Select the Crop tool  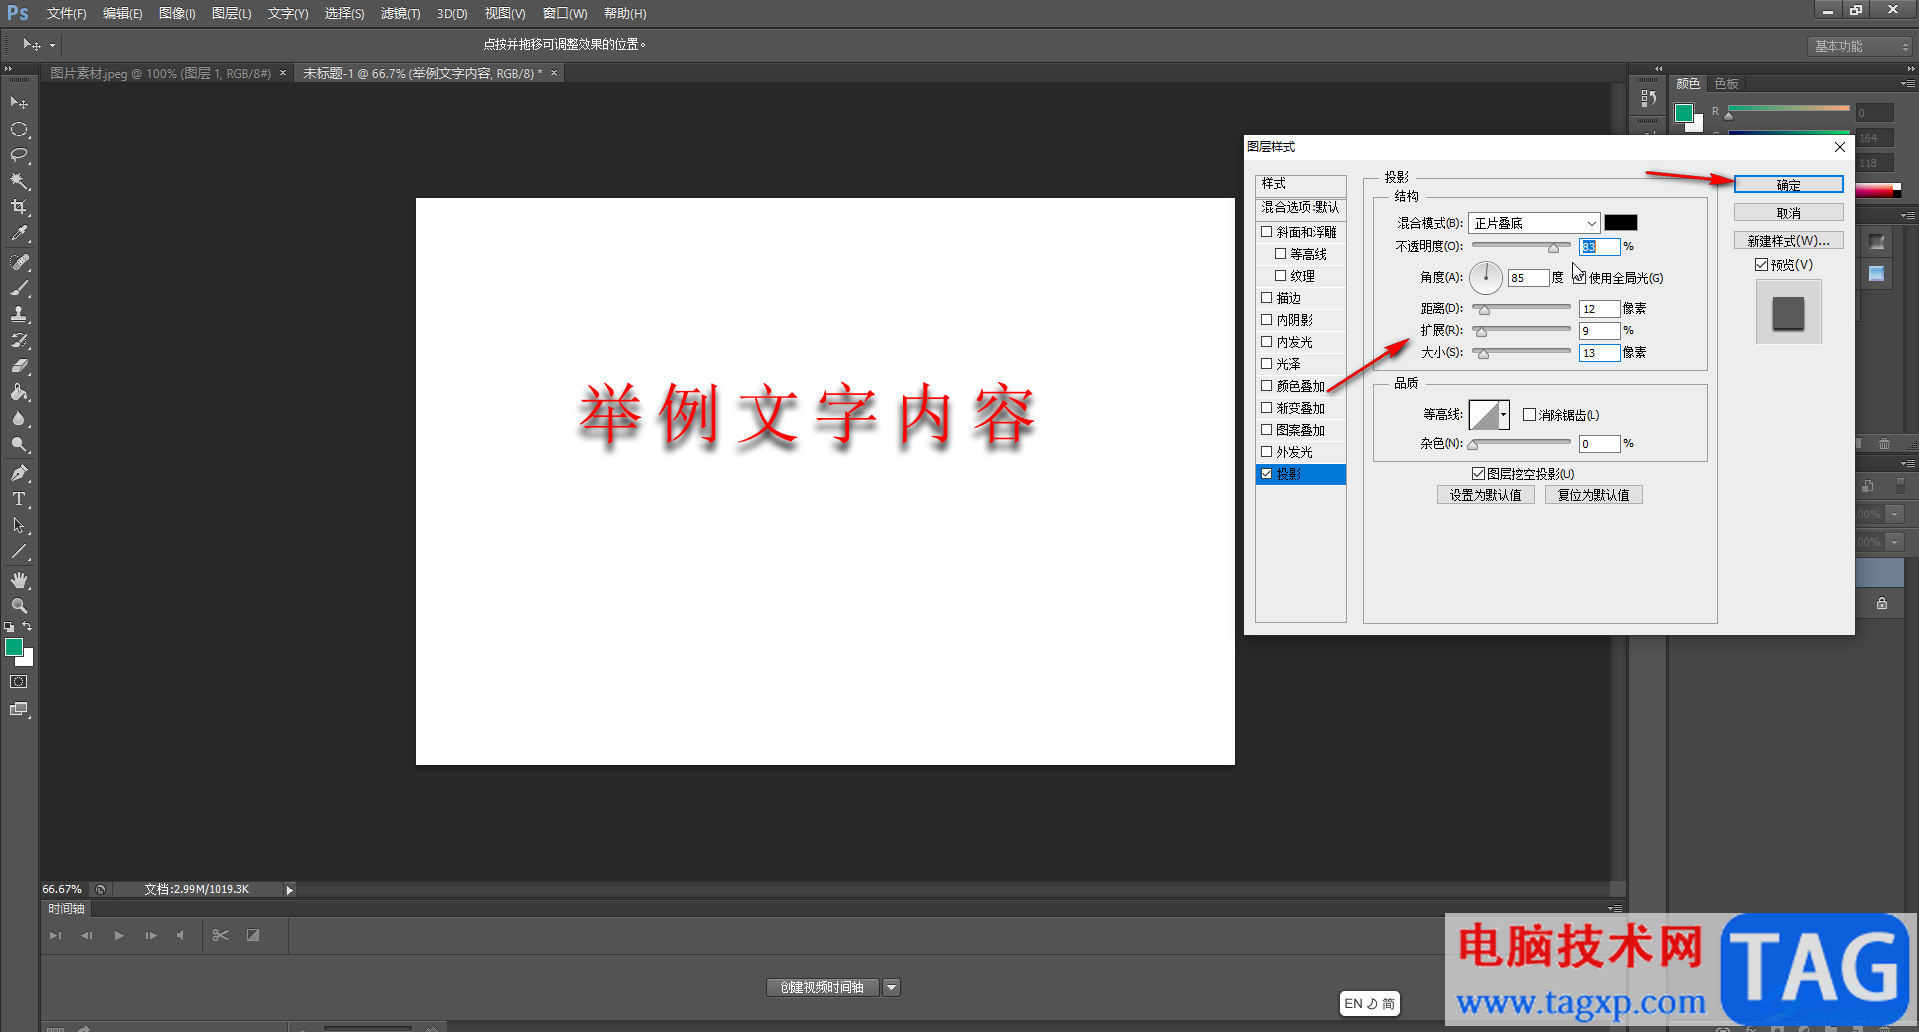19,207
